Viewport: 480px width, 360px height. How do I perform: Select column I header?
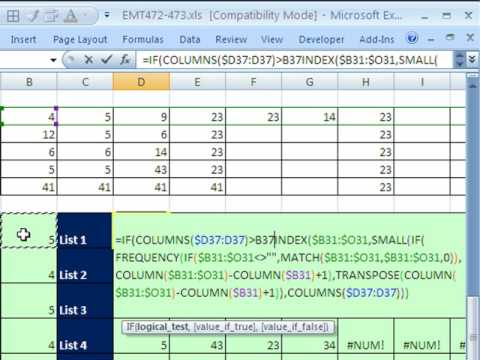pos(422,82)
